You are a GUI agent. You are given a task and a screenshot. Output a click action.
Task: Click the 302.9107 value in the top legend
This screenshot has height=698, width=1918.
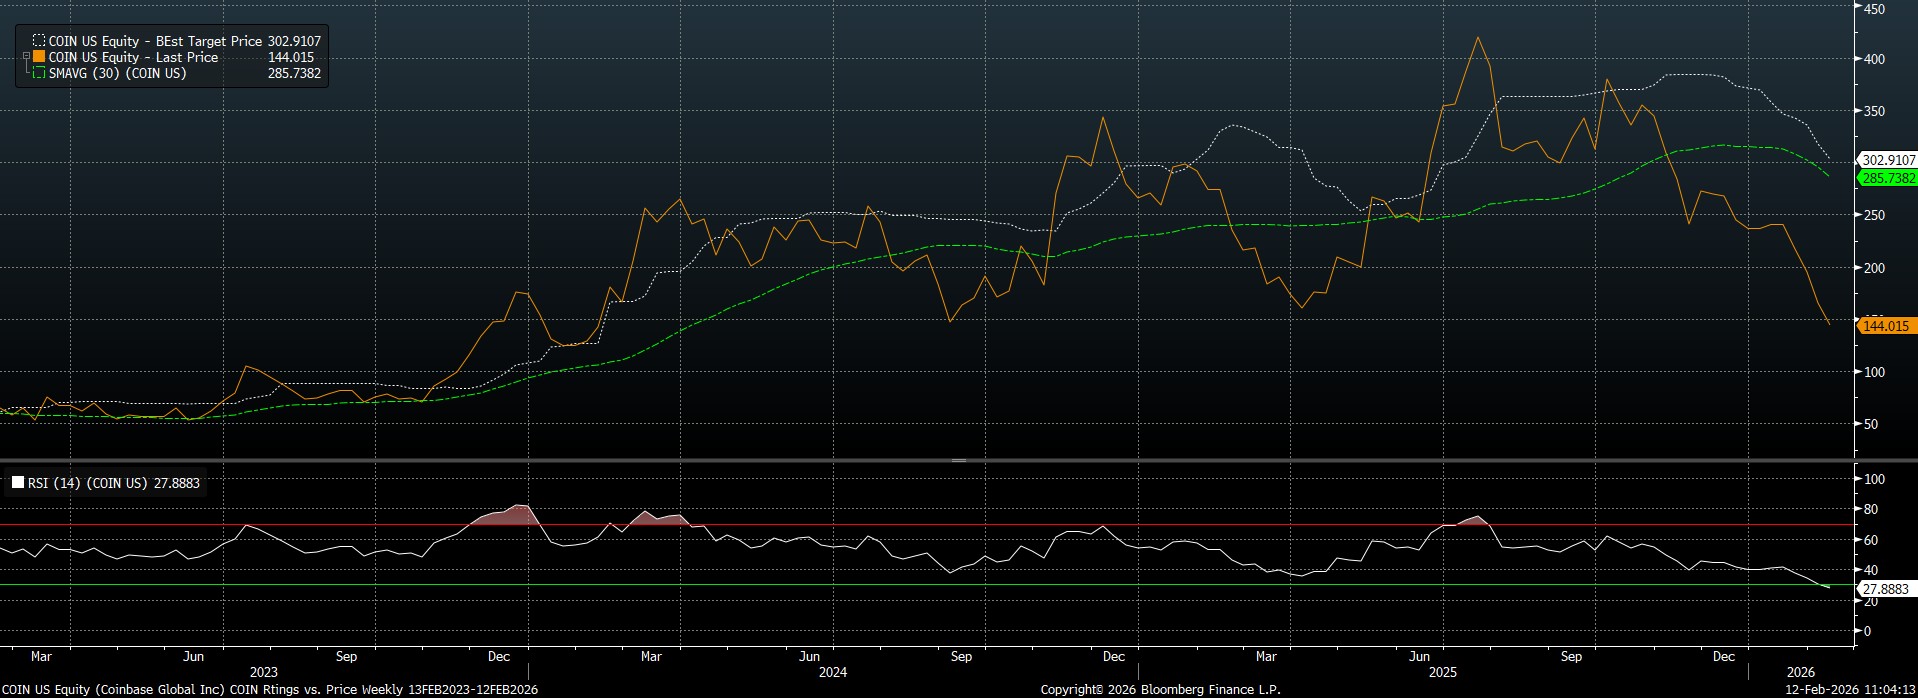[294, 42]
